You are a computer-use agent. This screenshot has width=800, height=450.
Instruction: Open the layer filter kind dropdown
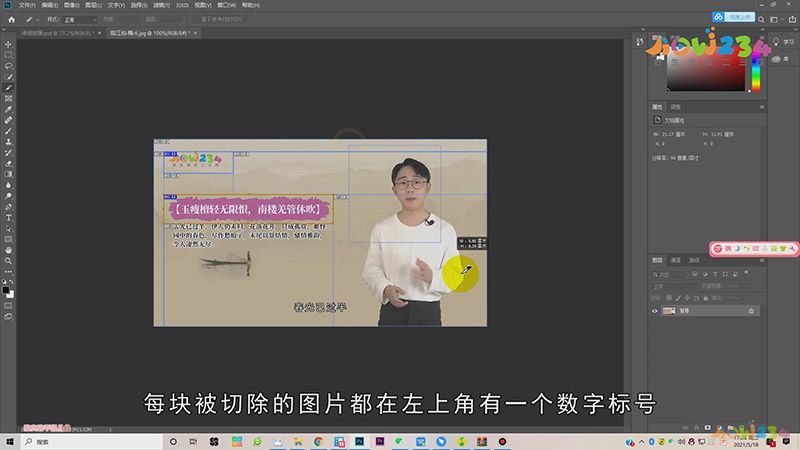(668, 274)
